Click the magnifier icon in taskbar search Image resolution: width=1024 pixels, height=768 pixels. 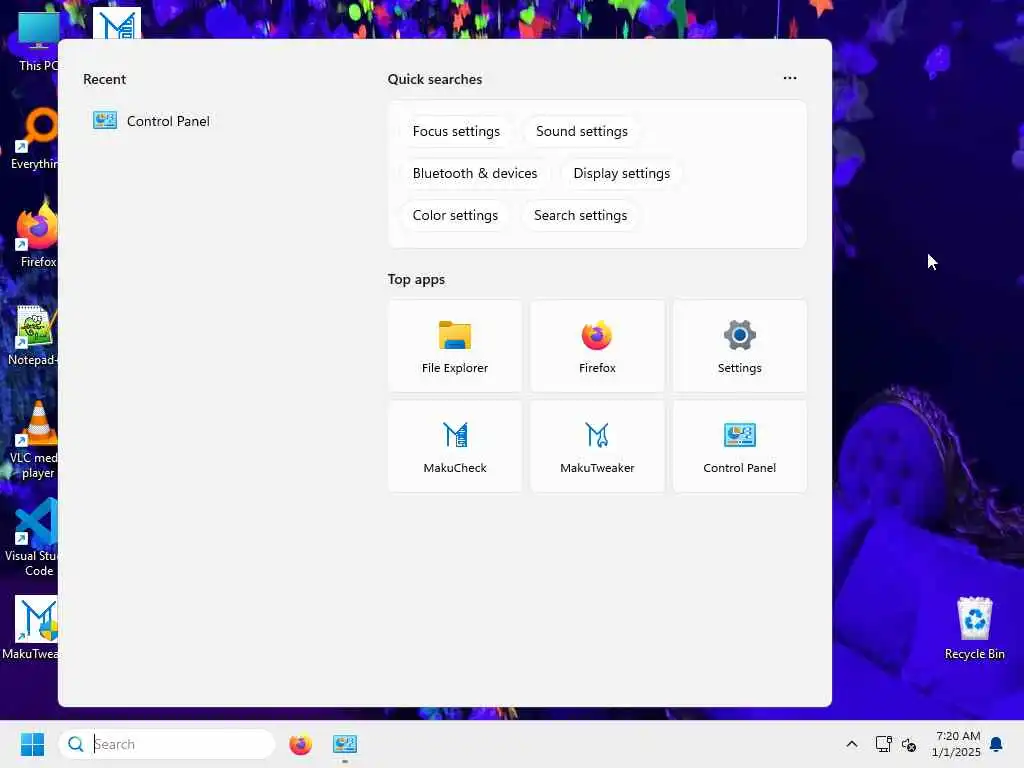[x=76, y=744]
